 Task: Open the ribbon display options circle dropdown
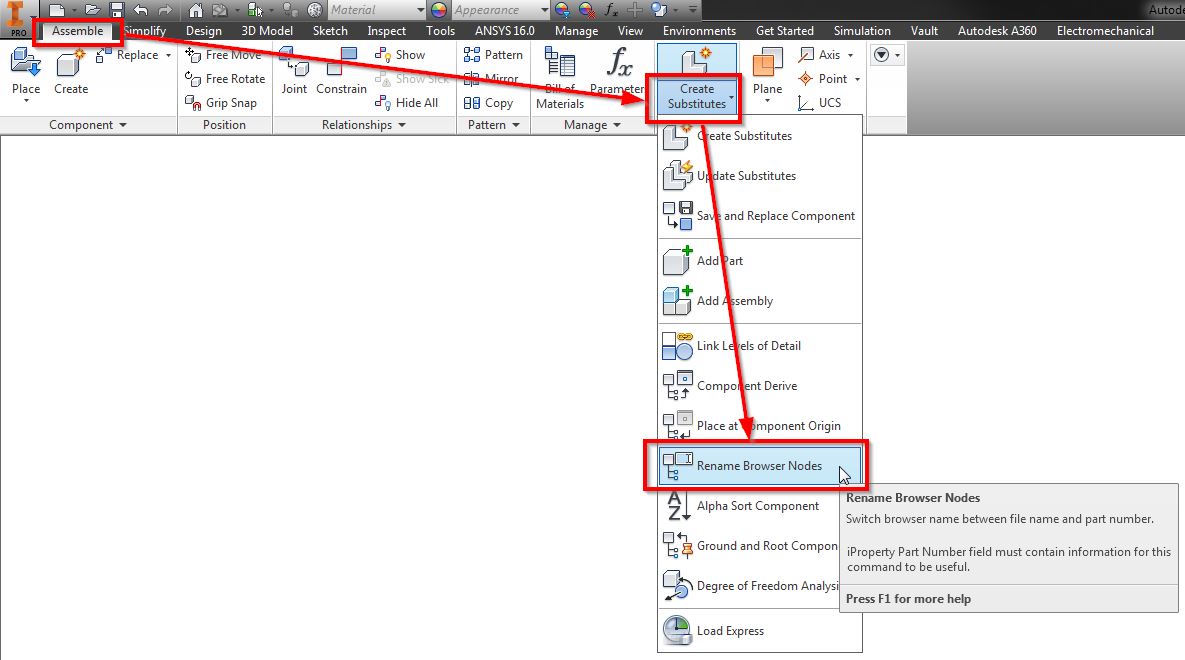[x=887, y=55]
